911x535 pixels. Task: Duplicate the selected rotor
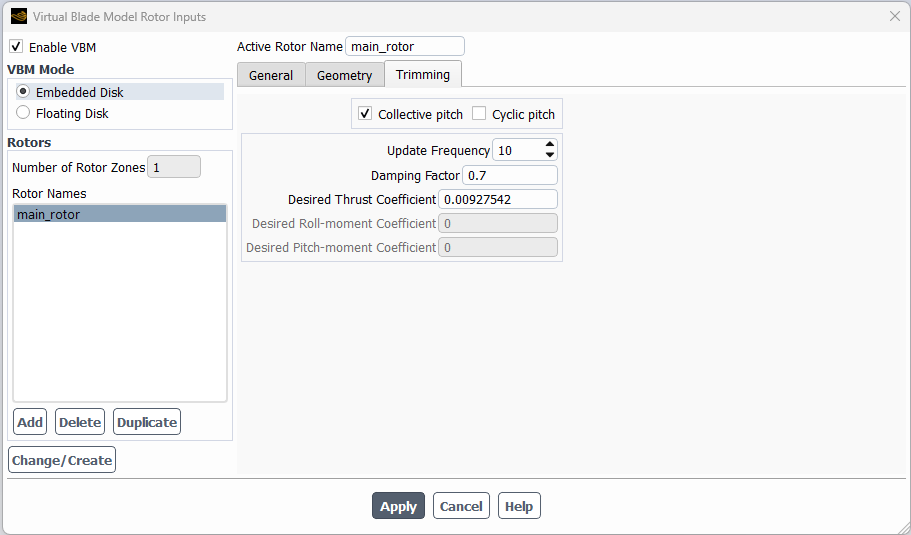point(147,422)
